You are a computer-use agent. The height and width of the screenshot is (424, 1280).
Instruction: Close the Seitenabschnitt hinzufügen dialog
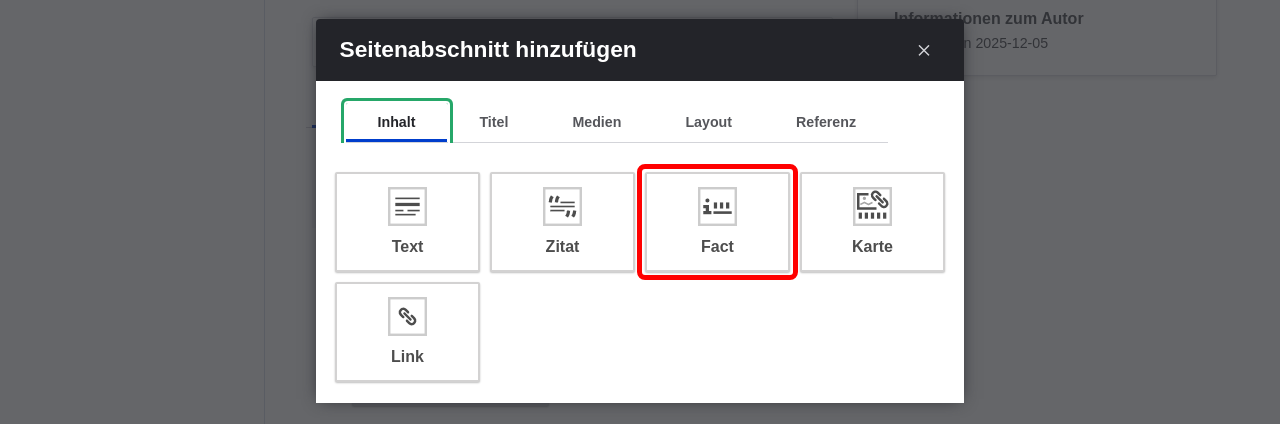(924, 50)
